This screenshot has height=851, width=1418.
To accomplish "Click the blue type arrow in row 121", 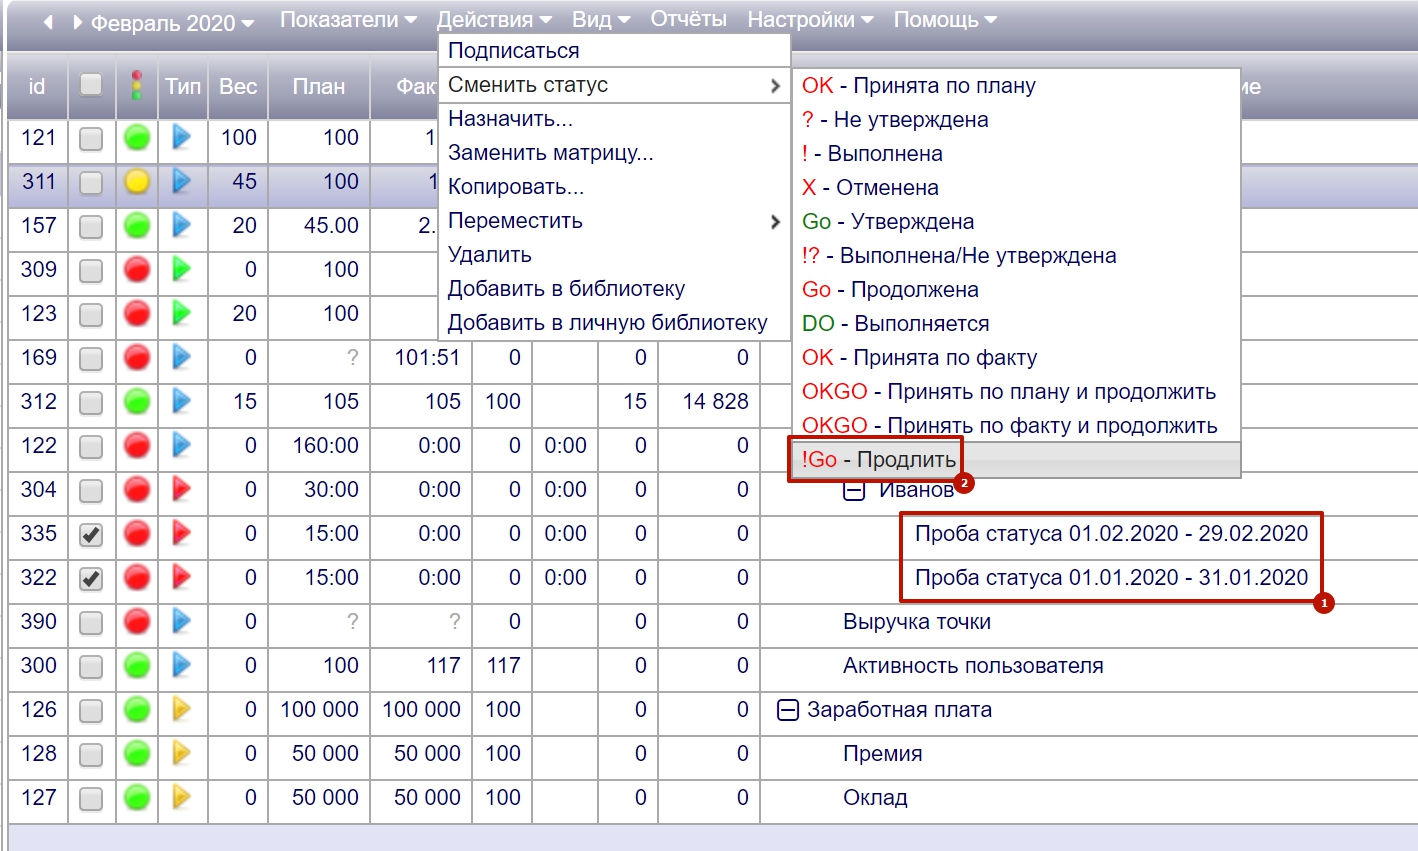I will pos(181,137).
